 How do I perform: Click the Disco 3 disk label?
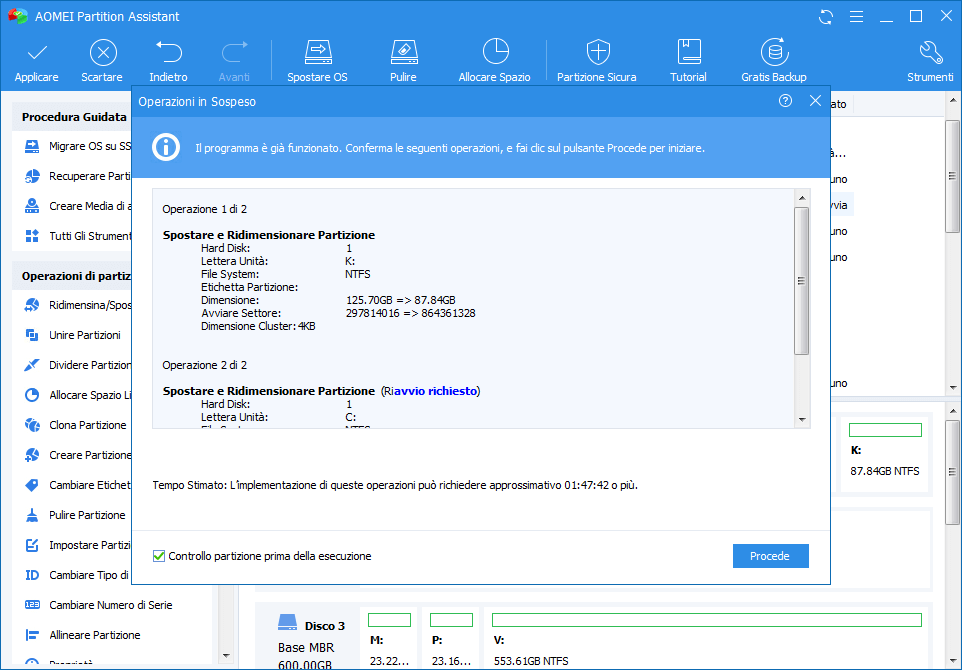point(325,626)
